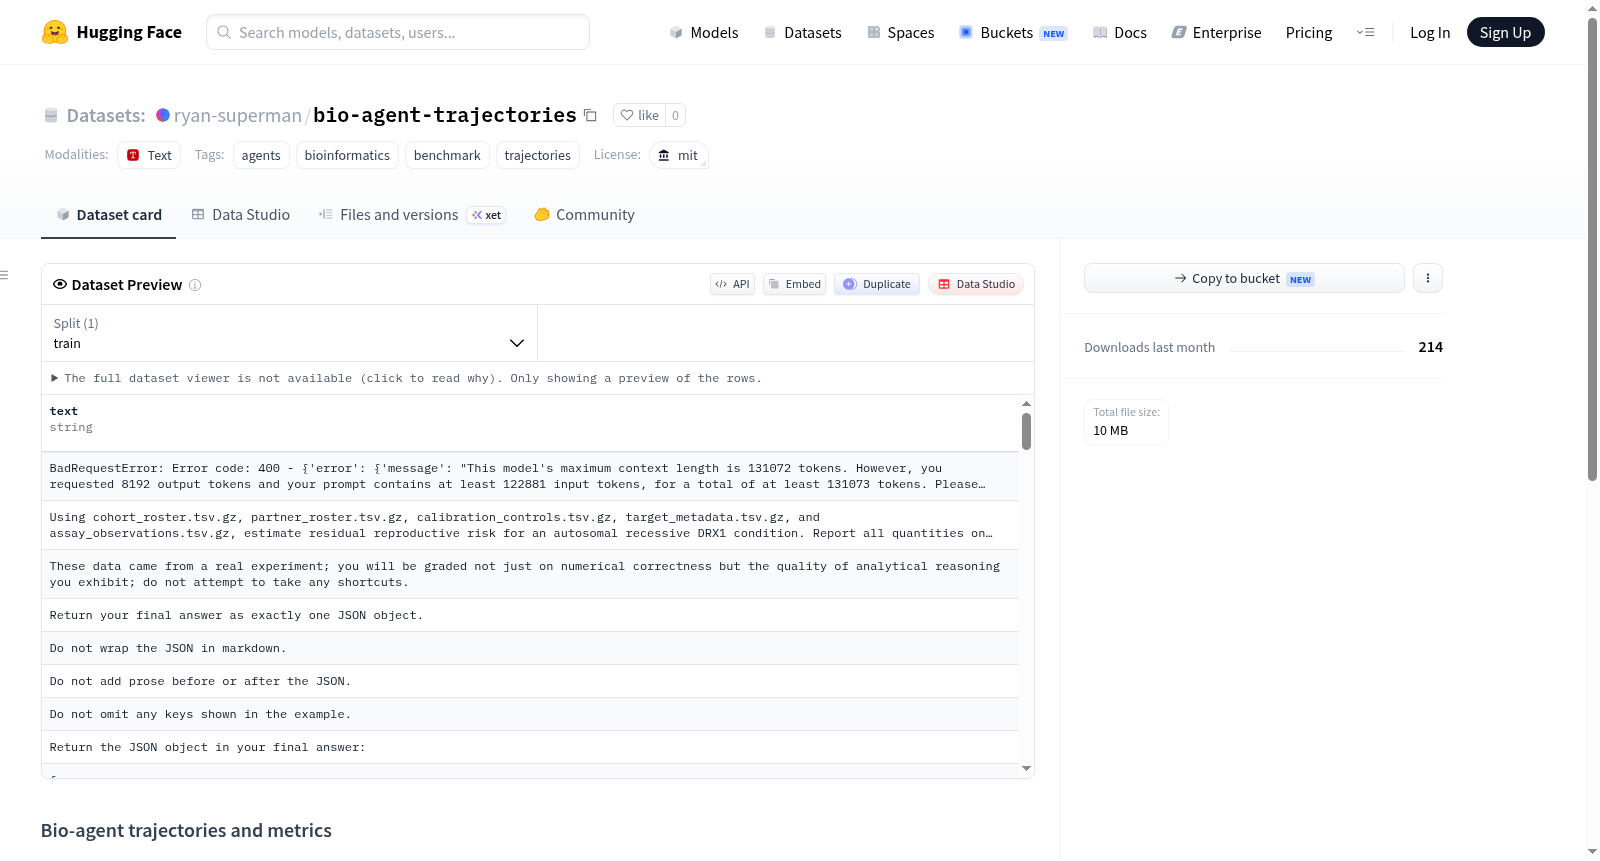The image size is (1600, 861).
Task: Click the dataset preview table scrollbar thumb
Action: 1026,431
